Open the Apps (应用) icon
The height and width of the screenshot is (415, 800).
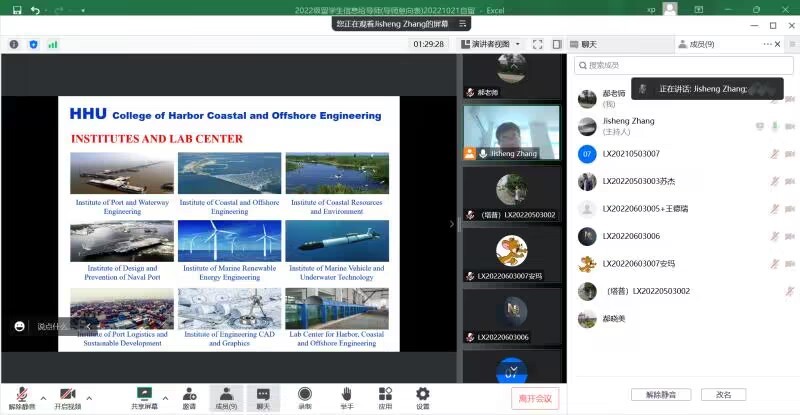click(384, 397)
